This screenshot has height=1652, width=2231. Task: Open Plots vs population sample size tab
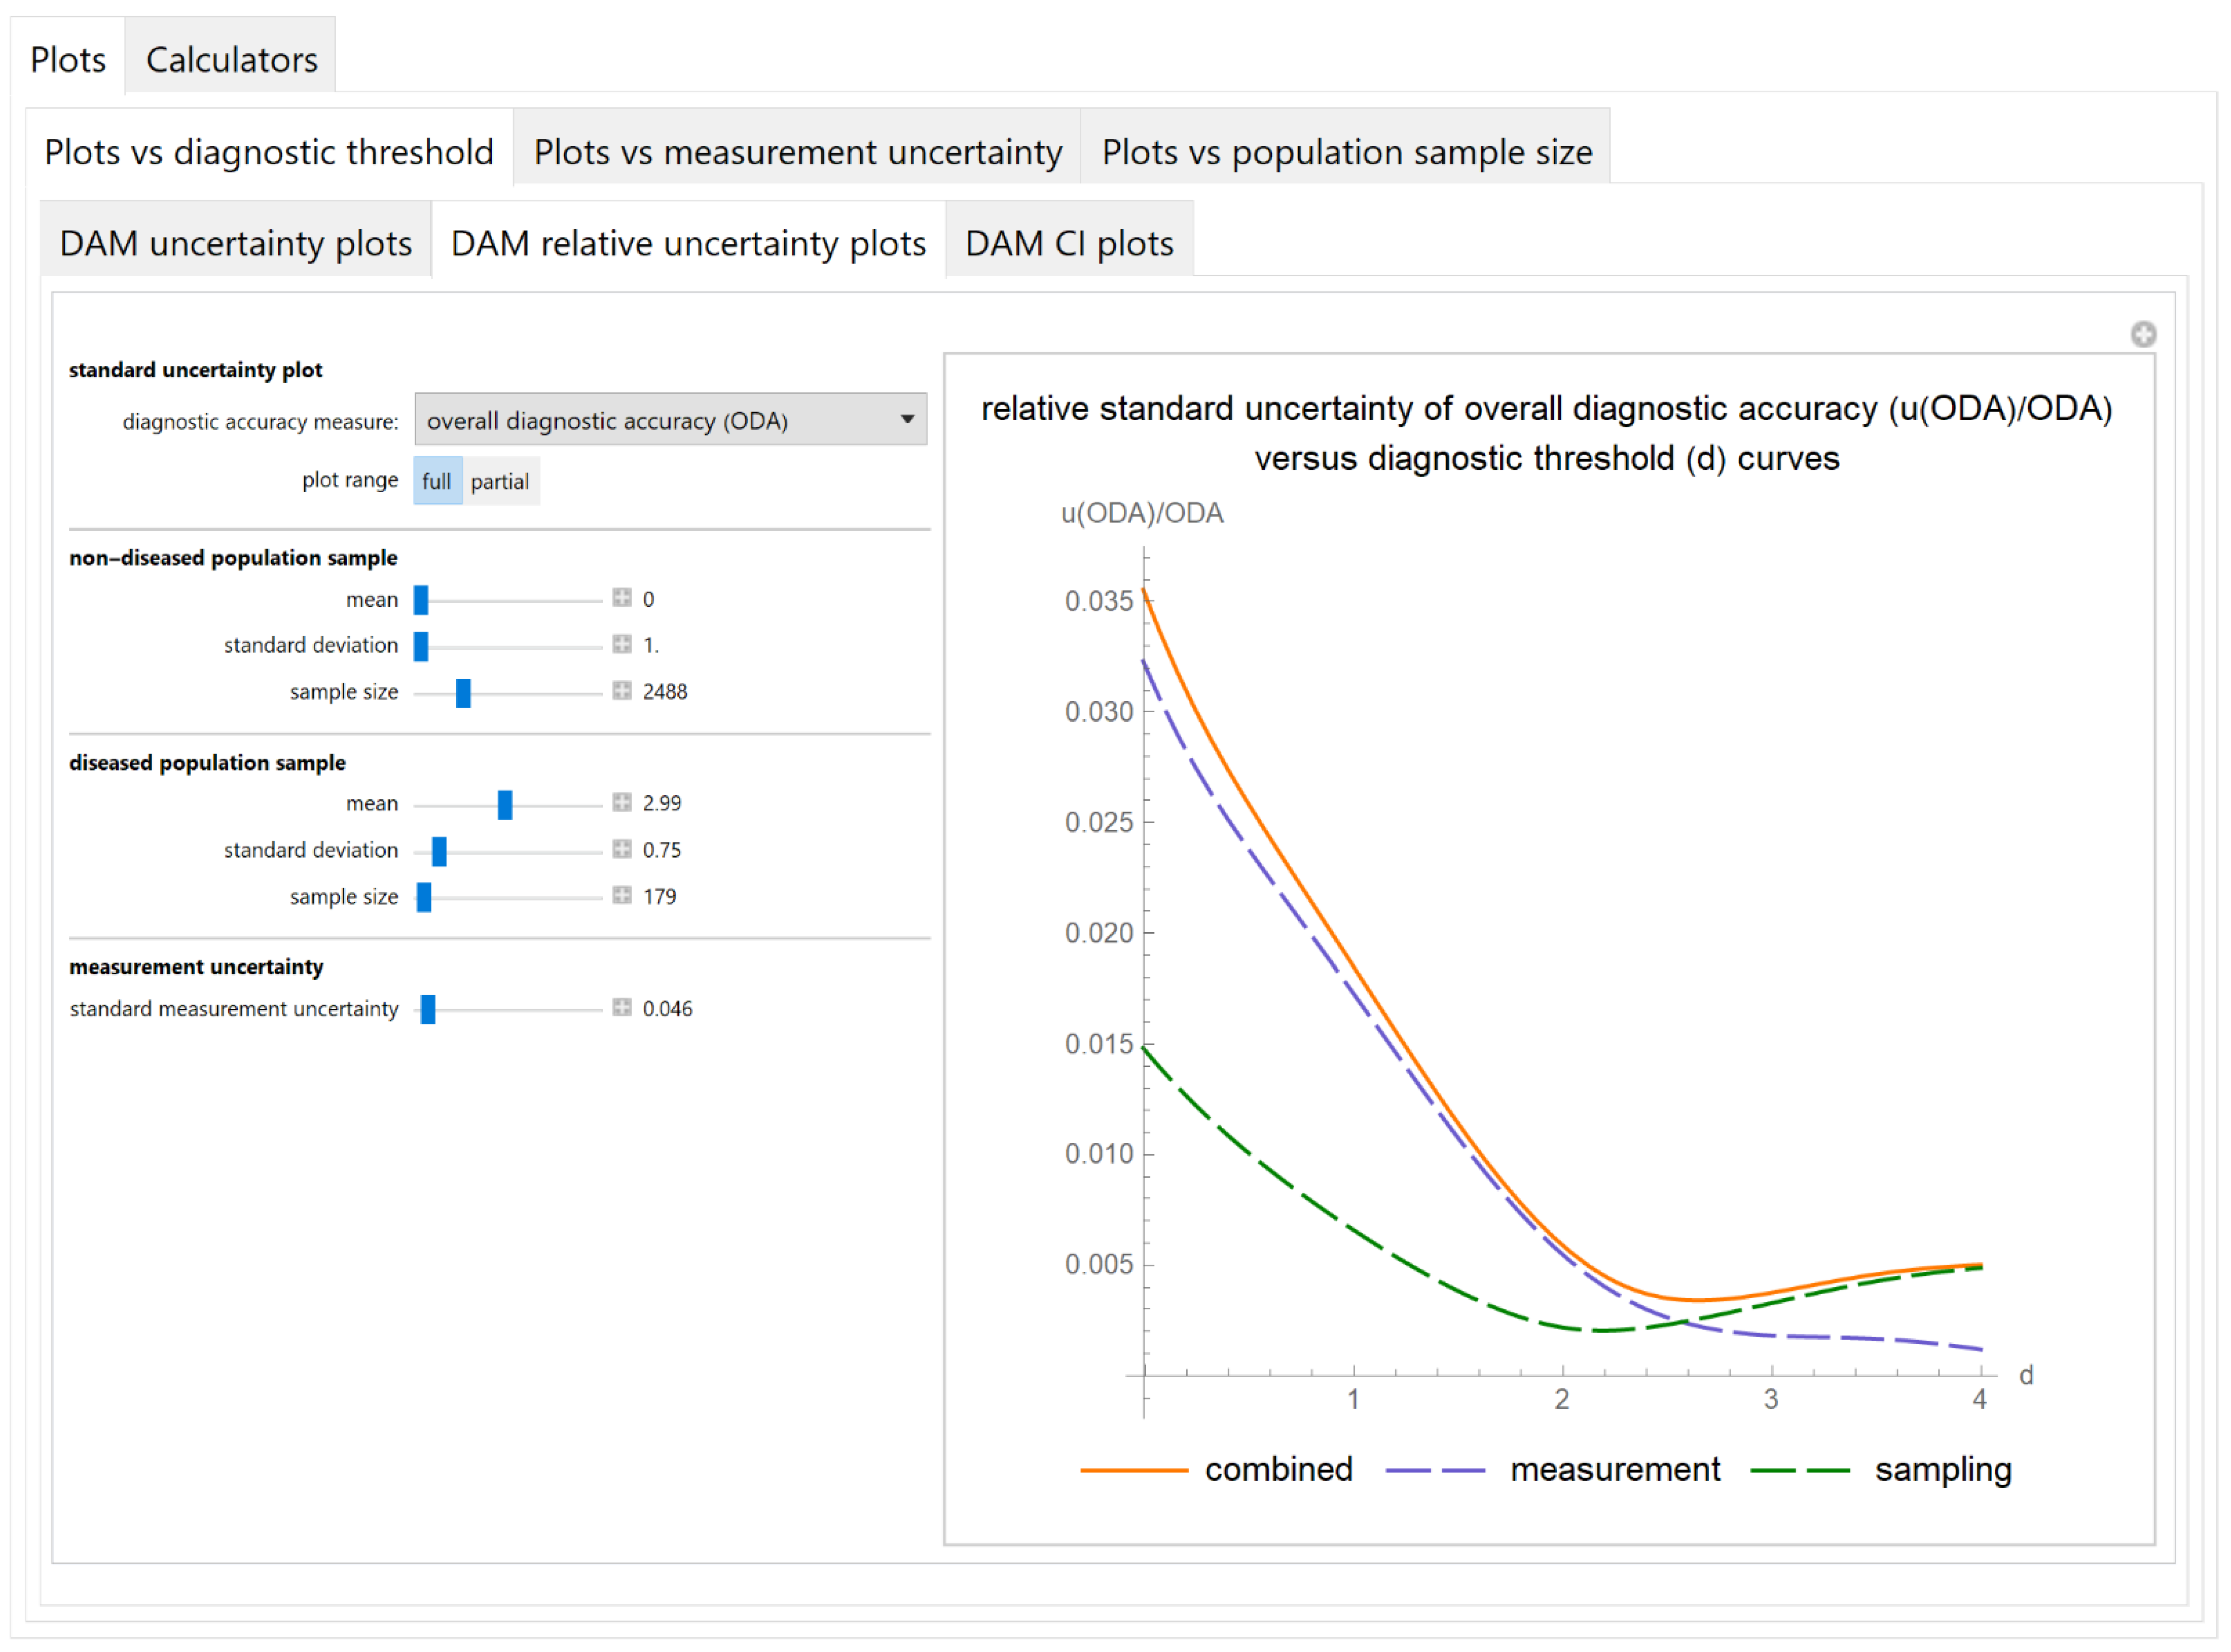1346,152
